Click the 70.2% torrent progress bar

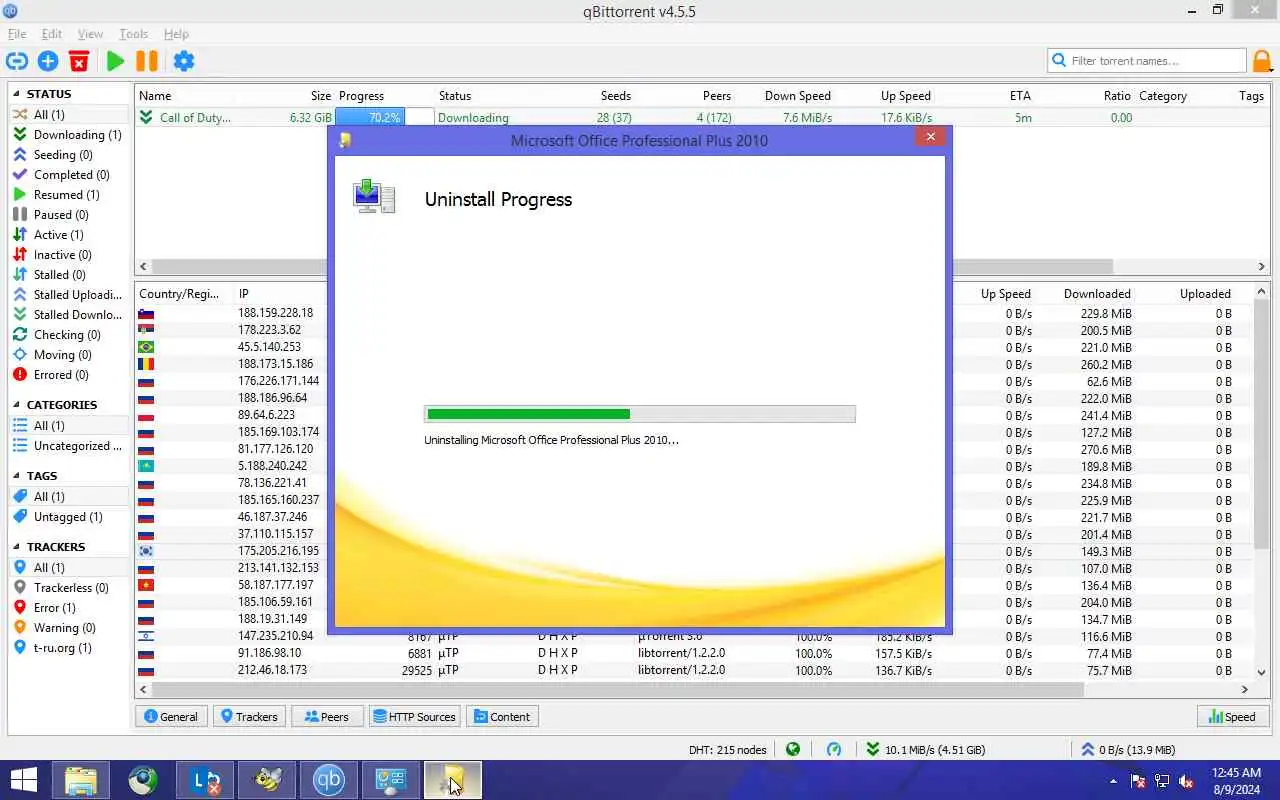[385, 118]
